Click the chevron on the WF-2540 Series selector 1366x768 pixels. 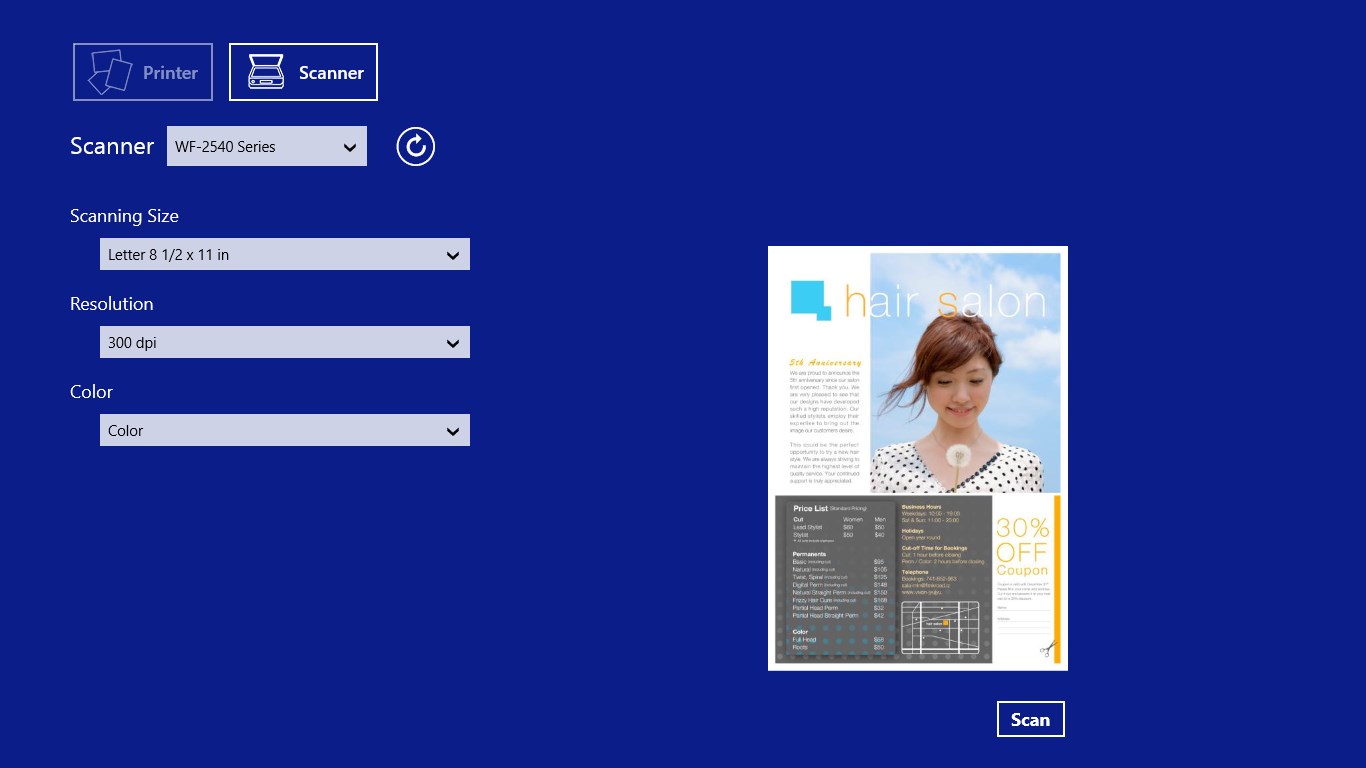click(351, 146)
